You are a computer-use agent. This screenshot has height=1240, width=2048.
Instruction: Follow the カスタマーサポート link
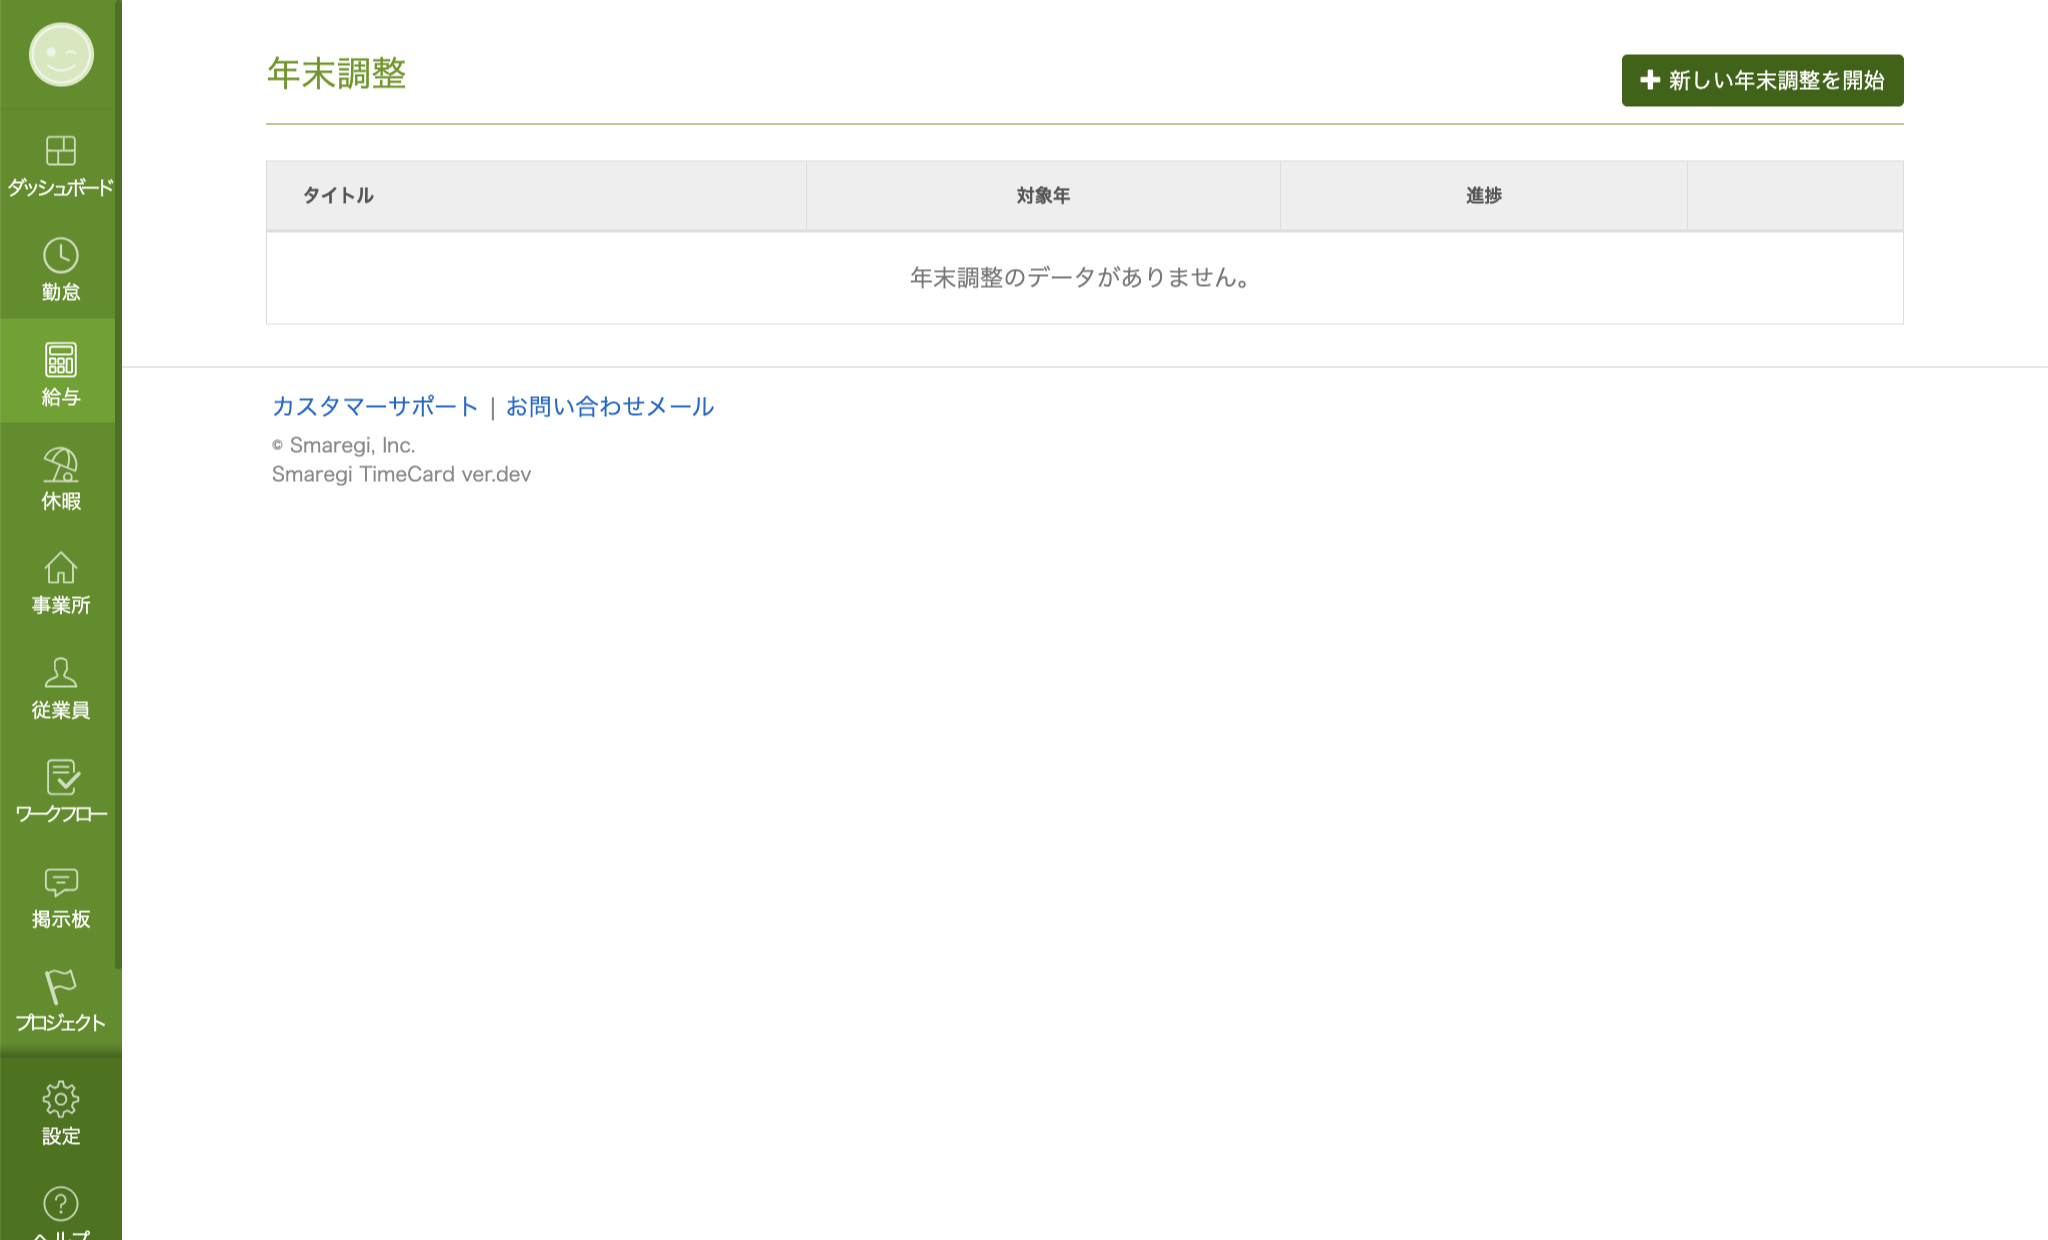click(375, 406)
